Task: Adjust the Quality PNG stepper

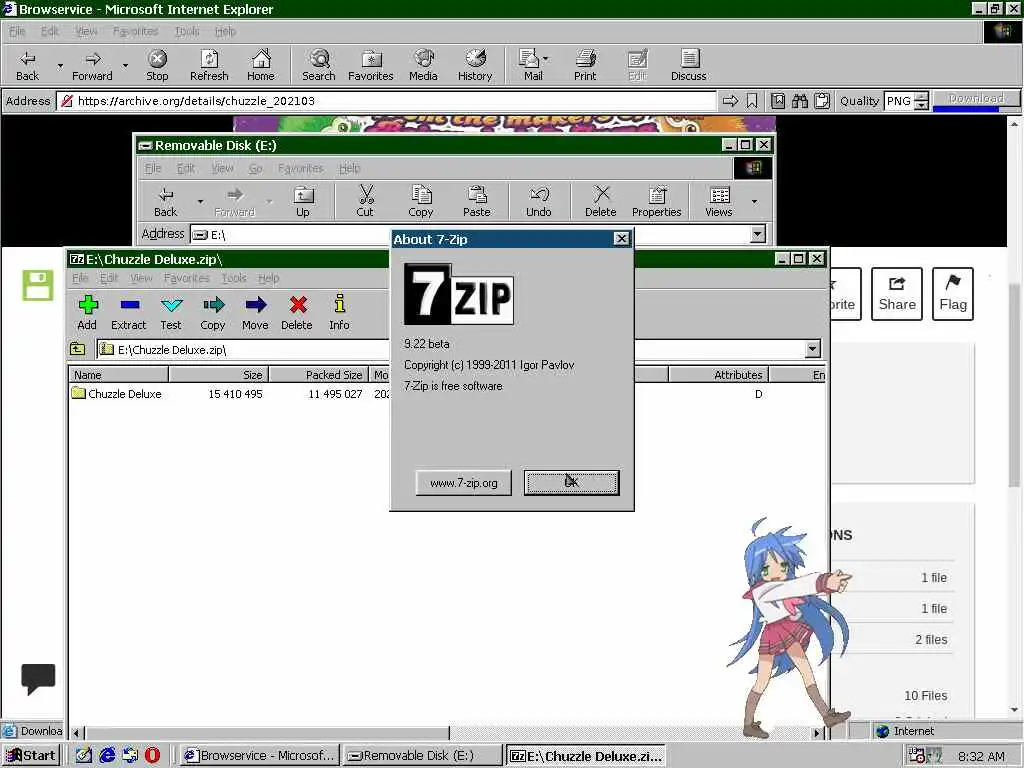Action: [921, 101]
